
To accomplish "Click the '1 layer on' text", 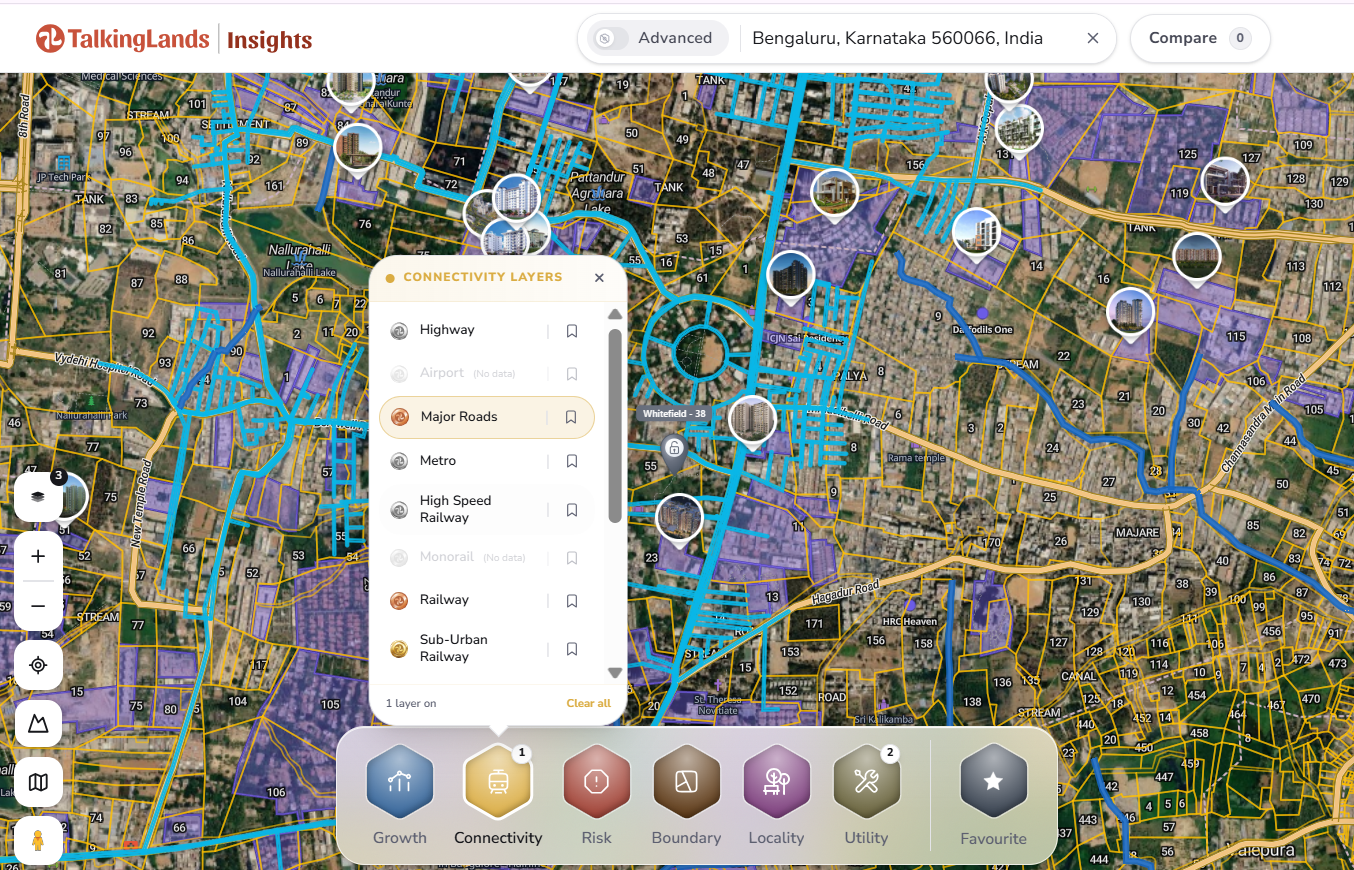I will click(x=411, y=703).
